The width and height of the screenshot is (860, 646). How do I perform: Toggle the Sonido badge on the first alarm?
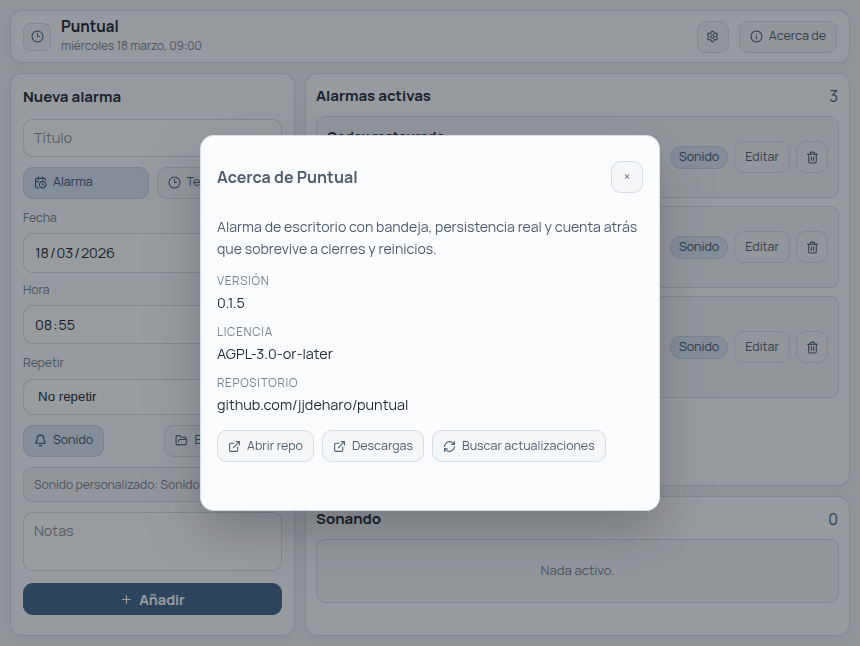(699, 157)
